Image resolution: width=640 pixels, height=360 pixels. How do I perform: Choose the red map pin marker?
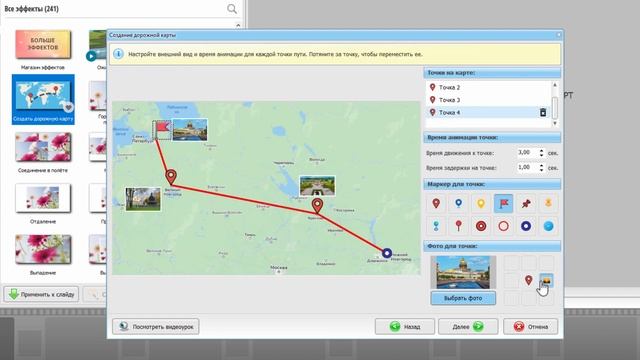(436, 203)
